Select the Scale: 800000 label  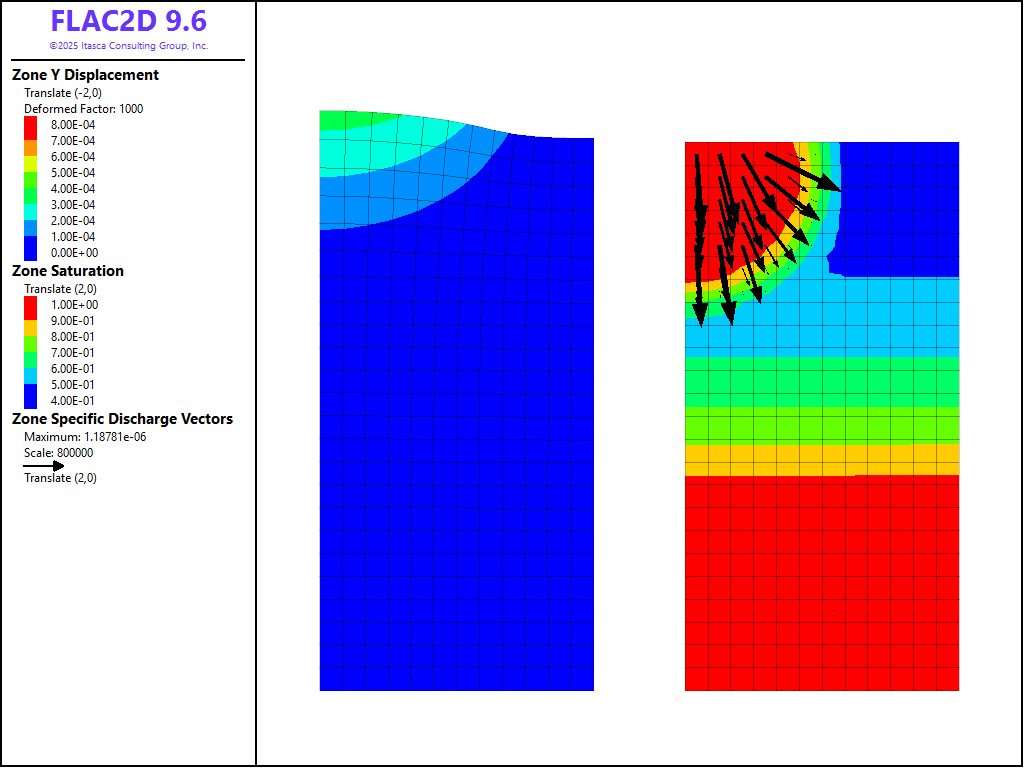[58, 452]
